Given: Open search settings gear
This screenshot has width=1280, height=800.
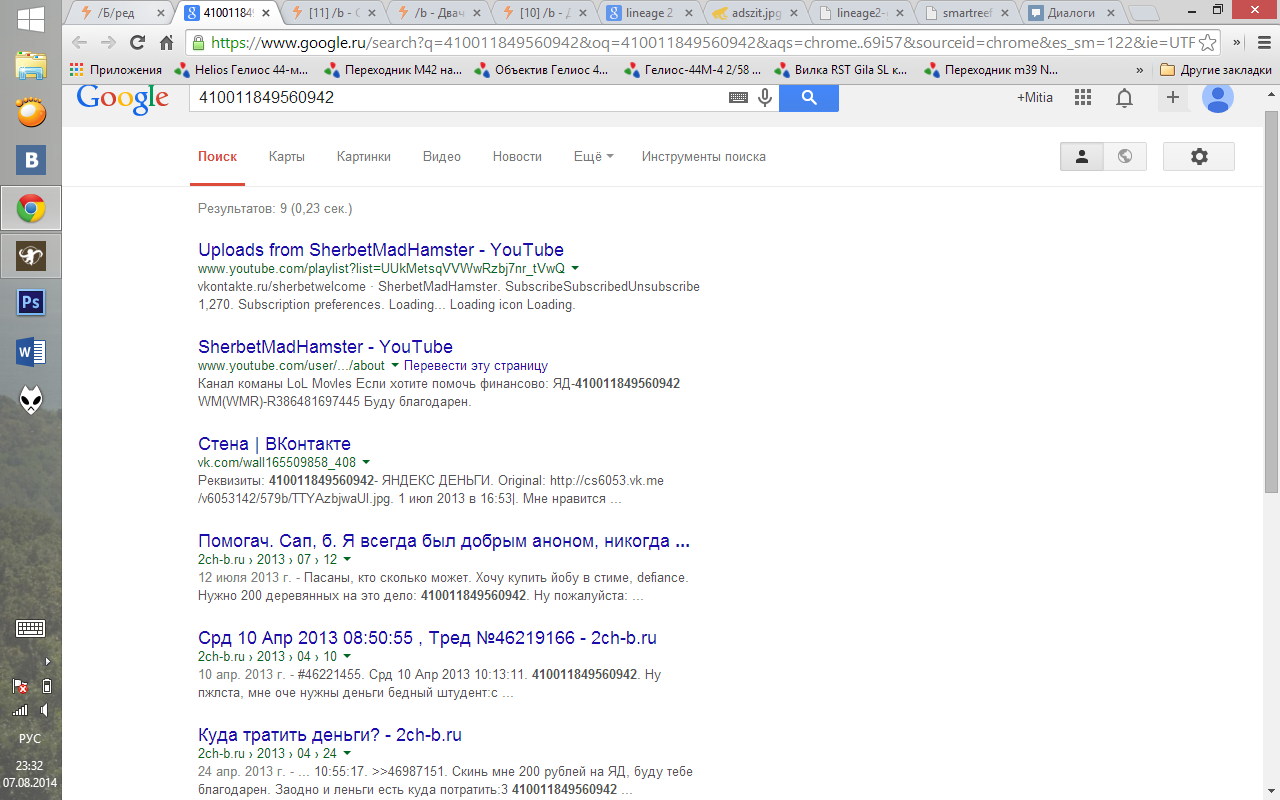Looking at the screenshot, I should (1199, 156).
